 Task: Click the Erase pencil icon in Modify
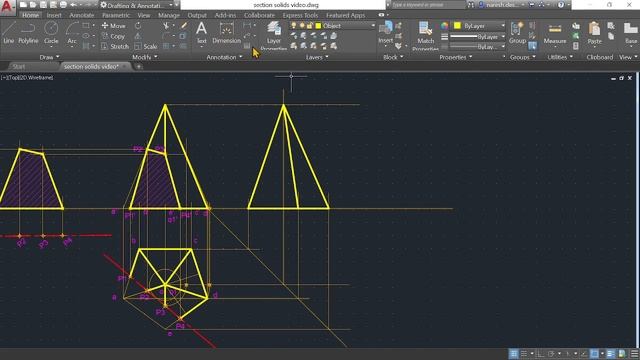pyautogui.click(x=184, y=26)
